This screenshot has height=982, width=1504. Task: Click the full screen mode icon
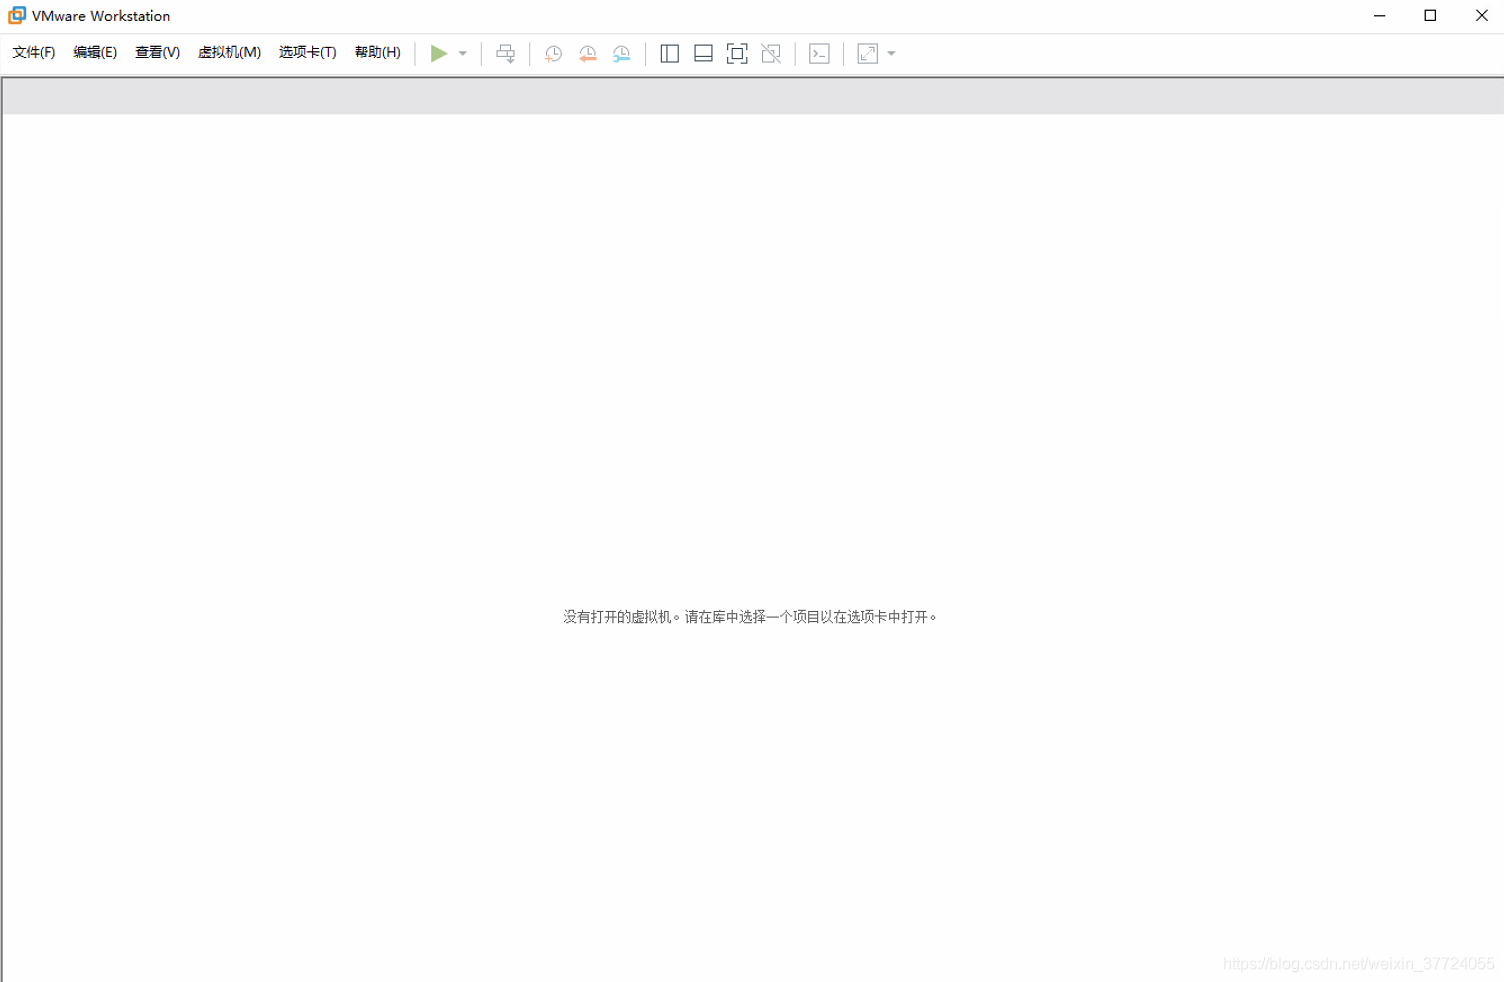(737, 54)
